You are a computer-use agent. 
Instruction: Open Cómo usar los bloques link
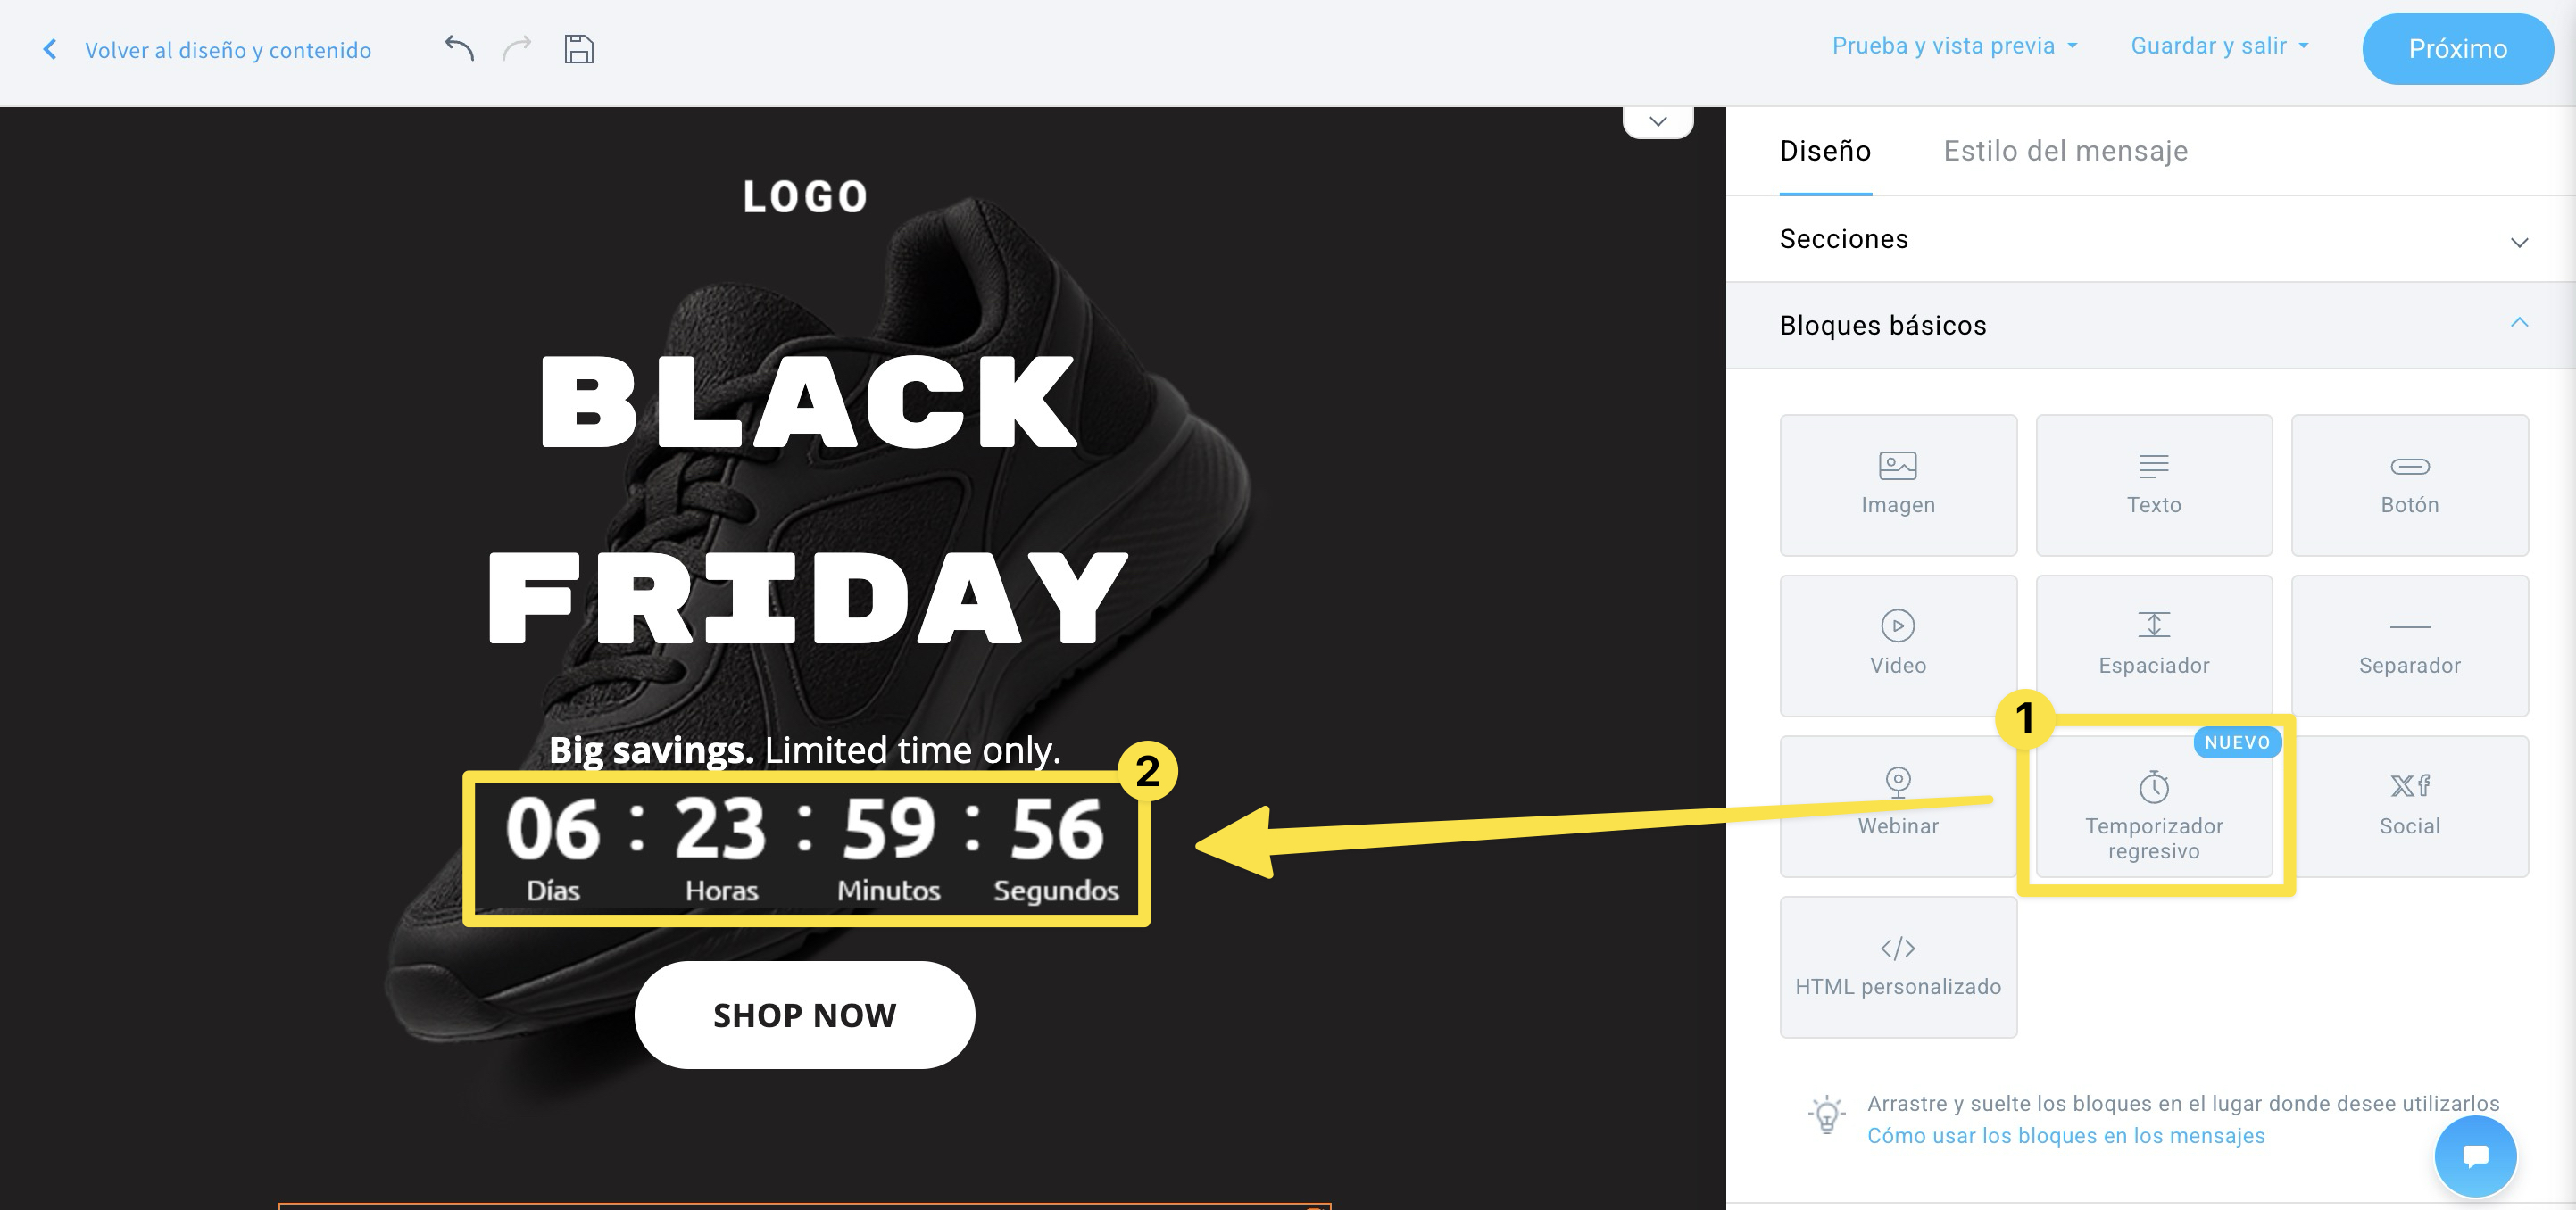click(x=2065, y=1135)
